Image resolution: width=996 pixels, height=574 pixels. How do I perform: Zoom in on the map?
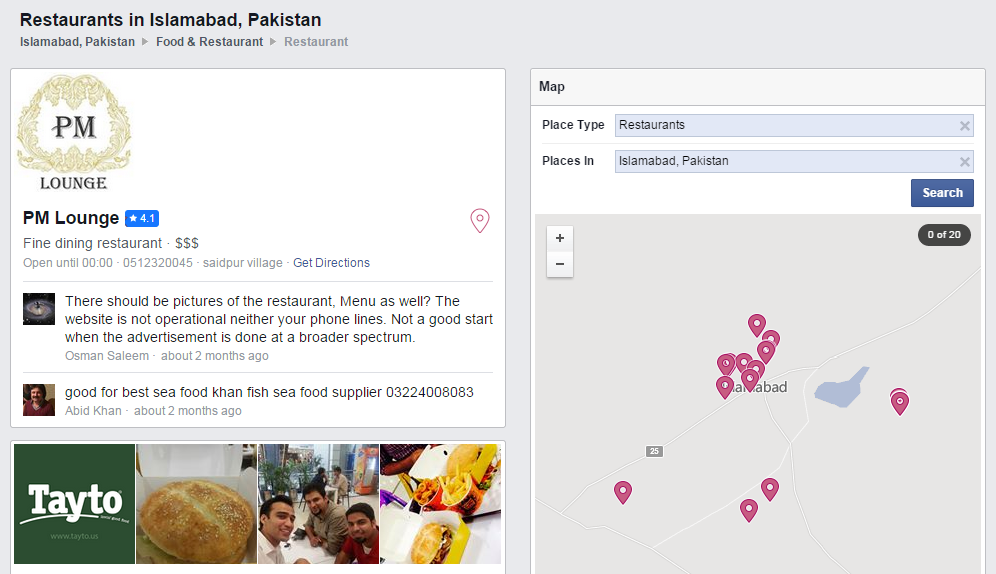pyautogui.click(x=560, y=238)
